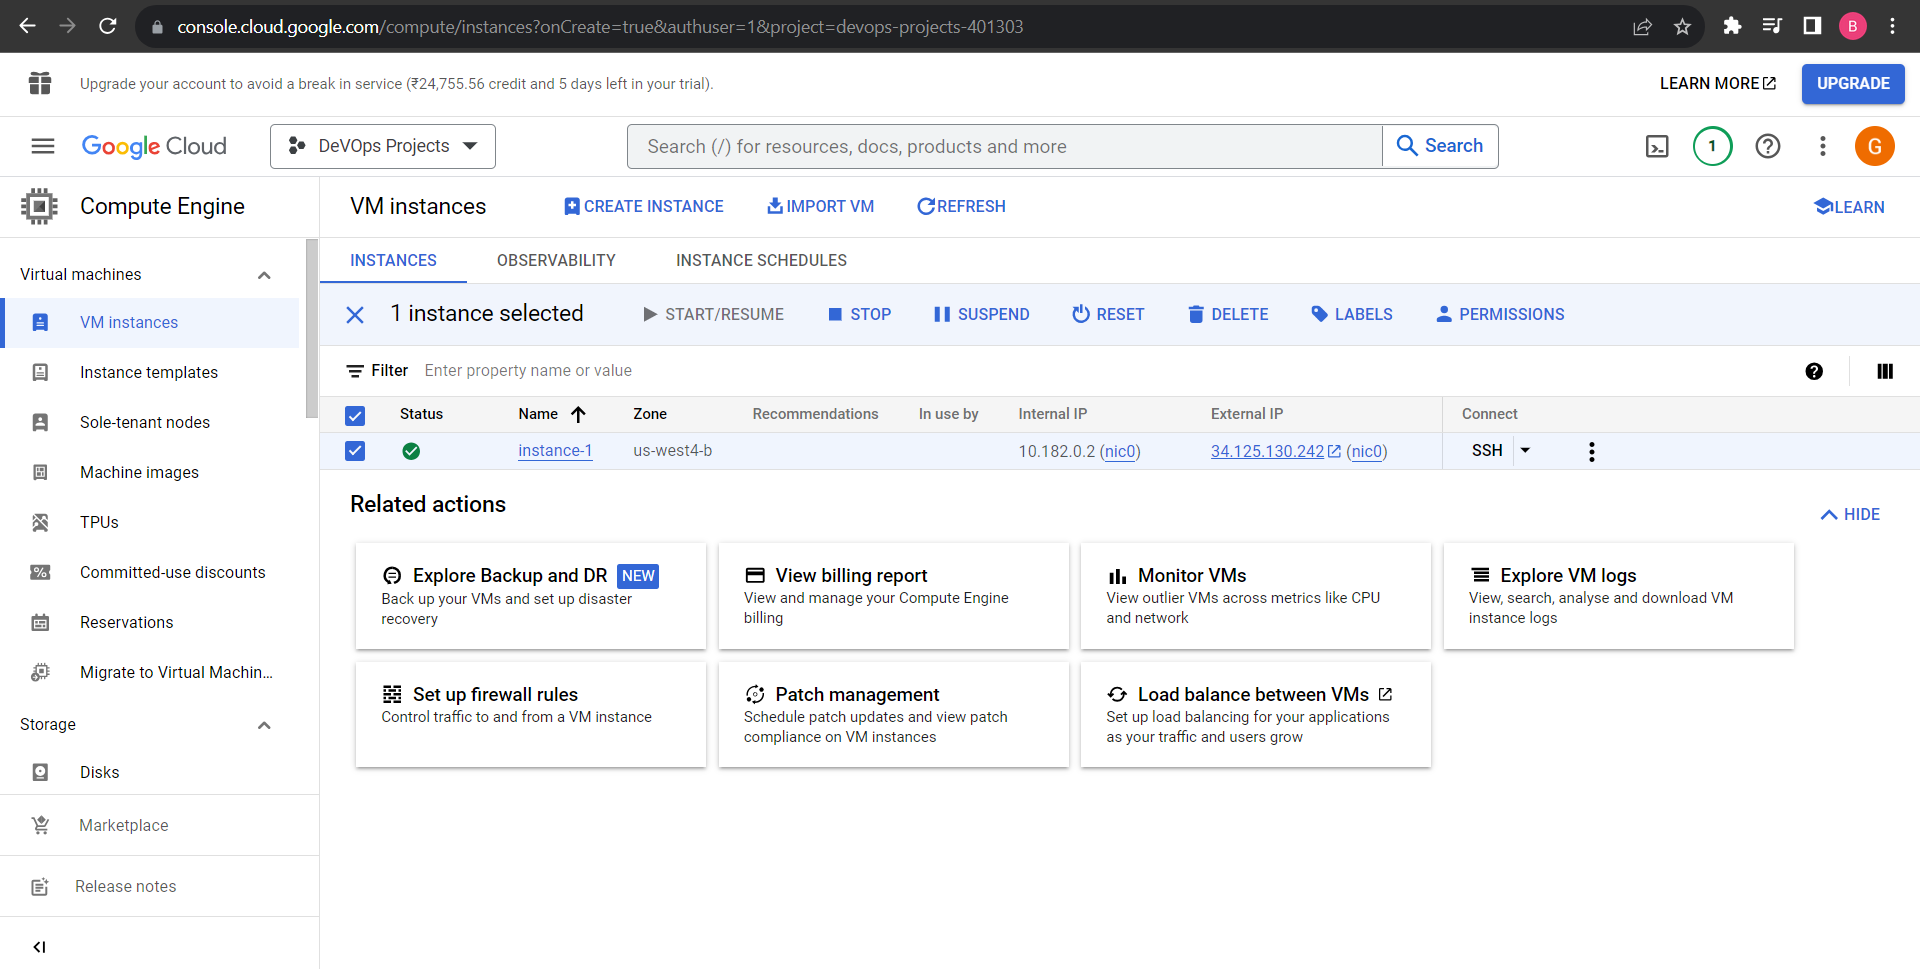Collapse the left sidebar panel
1920x969 pixels.
(40, 946)
